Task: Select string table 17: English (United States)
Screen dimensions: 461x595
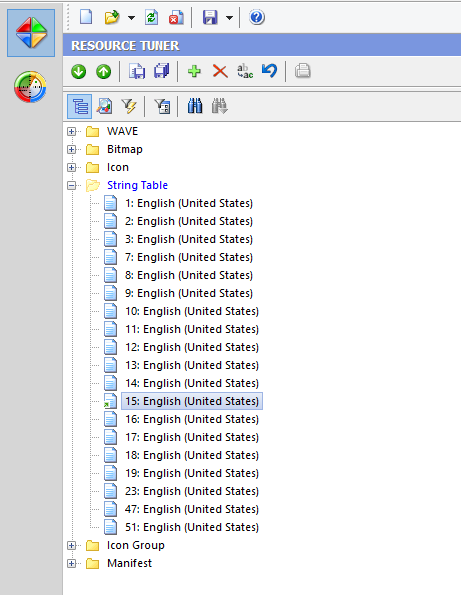Action: [x=192, y=437]
